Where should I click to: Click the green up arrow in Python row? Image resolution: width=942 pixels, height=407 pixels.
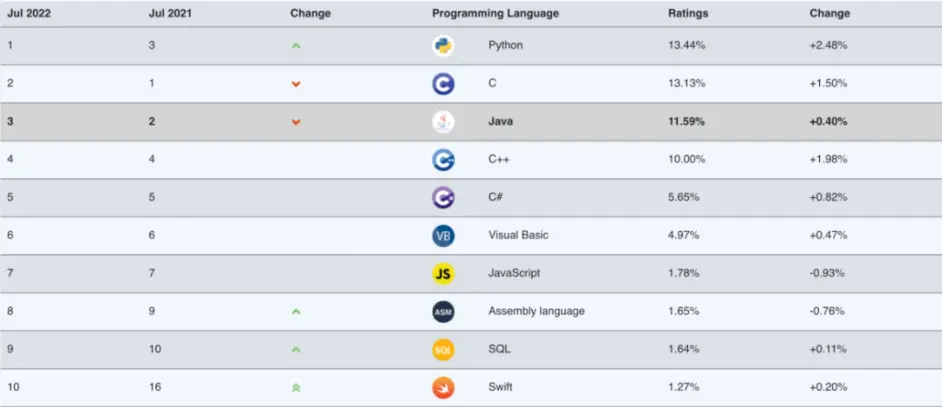[x=296, y=46]
